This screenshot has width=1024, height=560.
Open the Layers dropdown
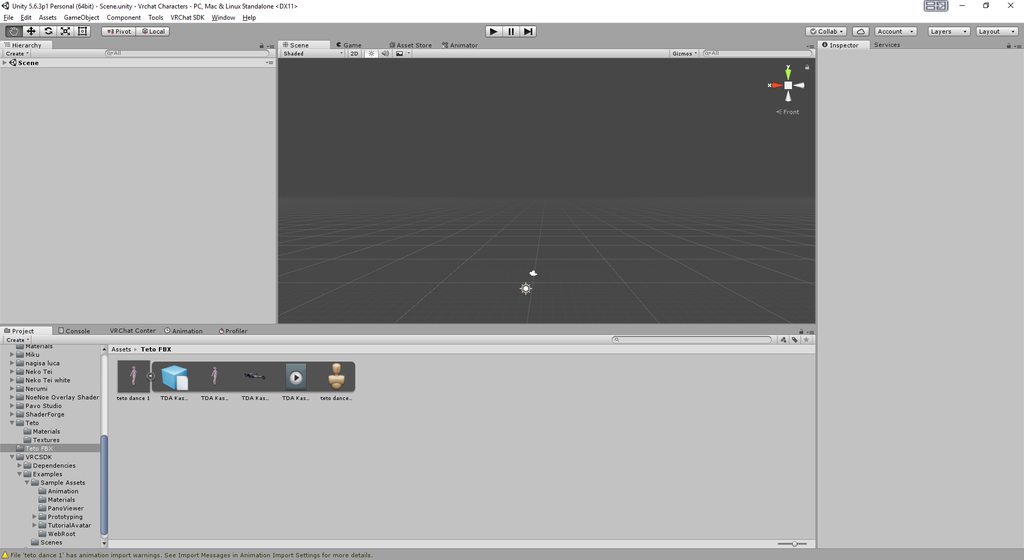pyautogui.click(x=948, y=31)
